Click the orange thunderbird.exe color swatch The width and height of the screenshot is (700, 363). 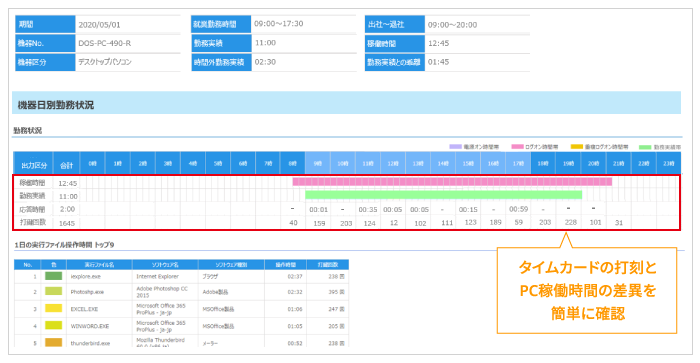click(54, 342)
